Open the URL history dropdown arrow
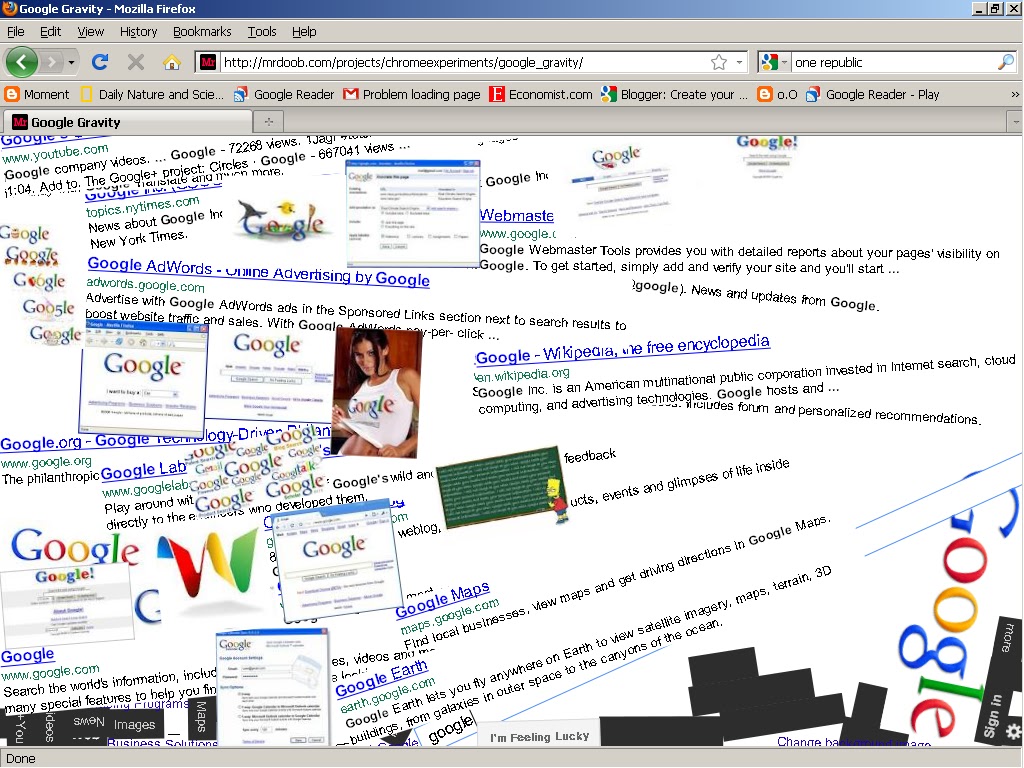Viewport: 1024px width, 768px height. coord(739,63)
